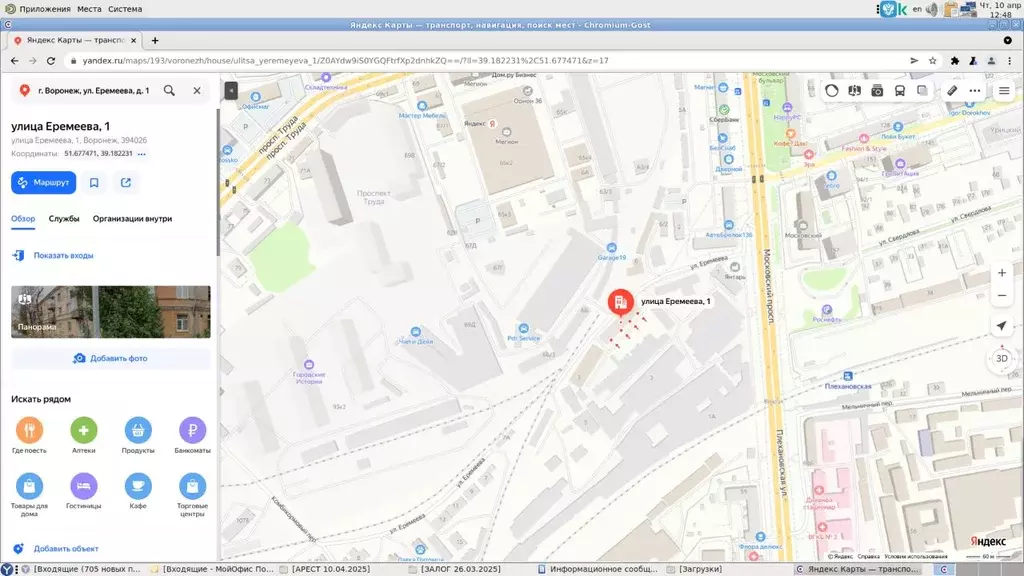
Task: Switch to the Службы tab
Action: pyautogui.click(x=64, y=219)
